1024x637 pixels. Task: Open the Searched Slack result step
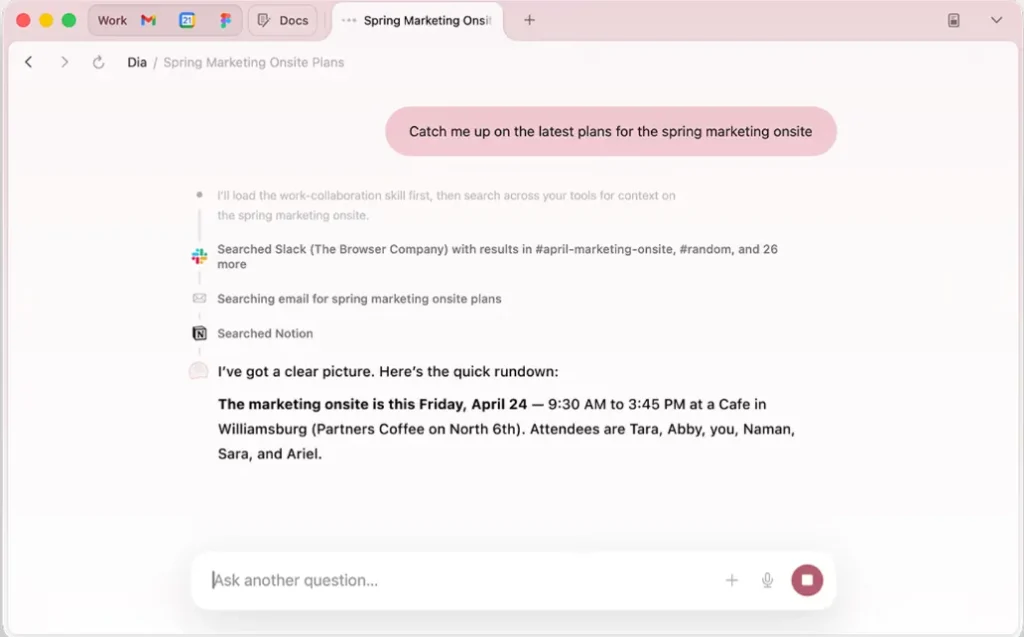click(x=498, y=256)
